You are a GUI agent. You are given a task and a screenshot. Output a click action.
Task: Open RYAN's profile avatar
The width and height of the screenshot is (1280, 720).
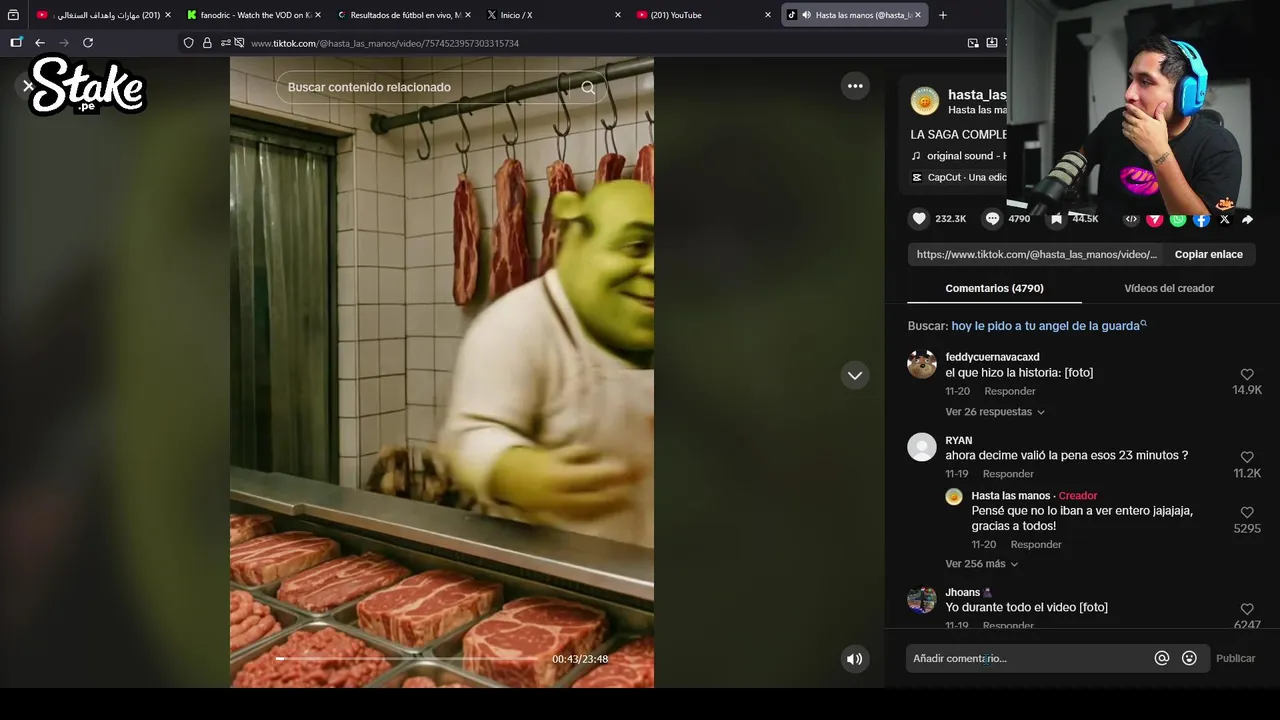click(921, 447)
